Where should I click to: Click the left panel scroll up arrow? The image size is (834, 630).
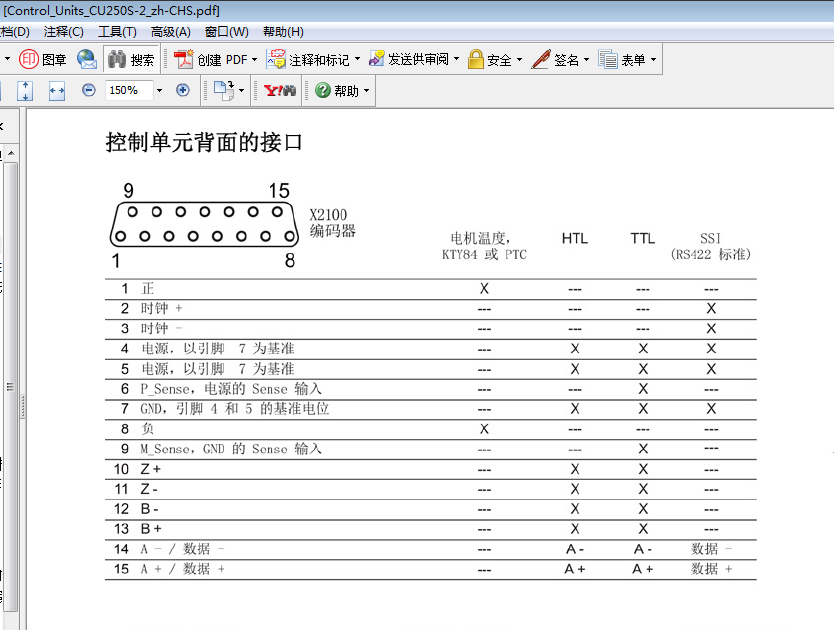(11, 153)
